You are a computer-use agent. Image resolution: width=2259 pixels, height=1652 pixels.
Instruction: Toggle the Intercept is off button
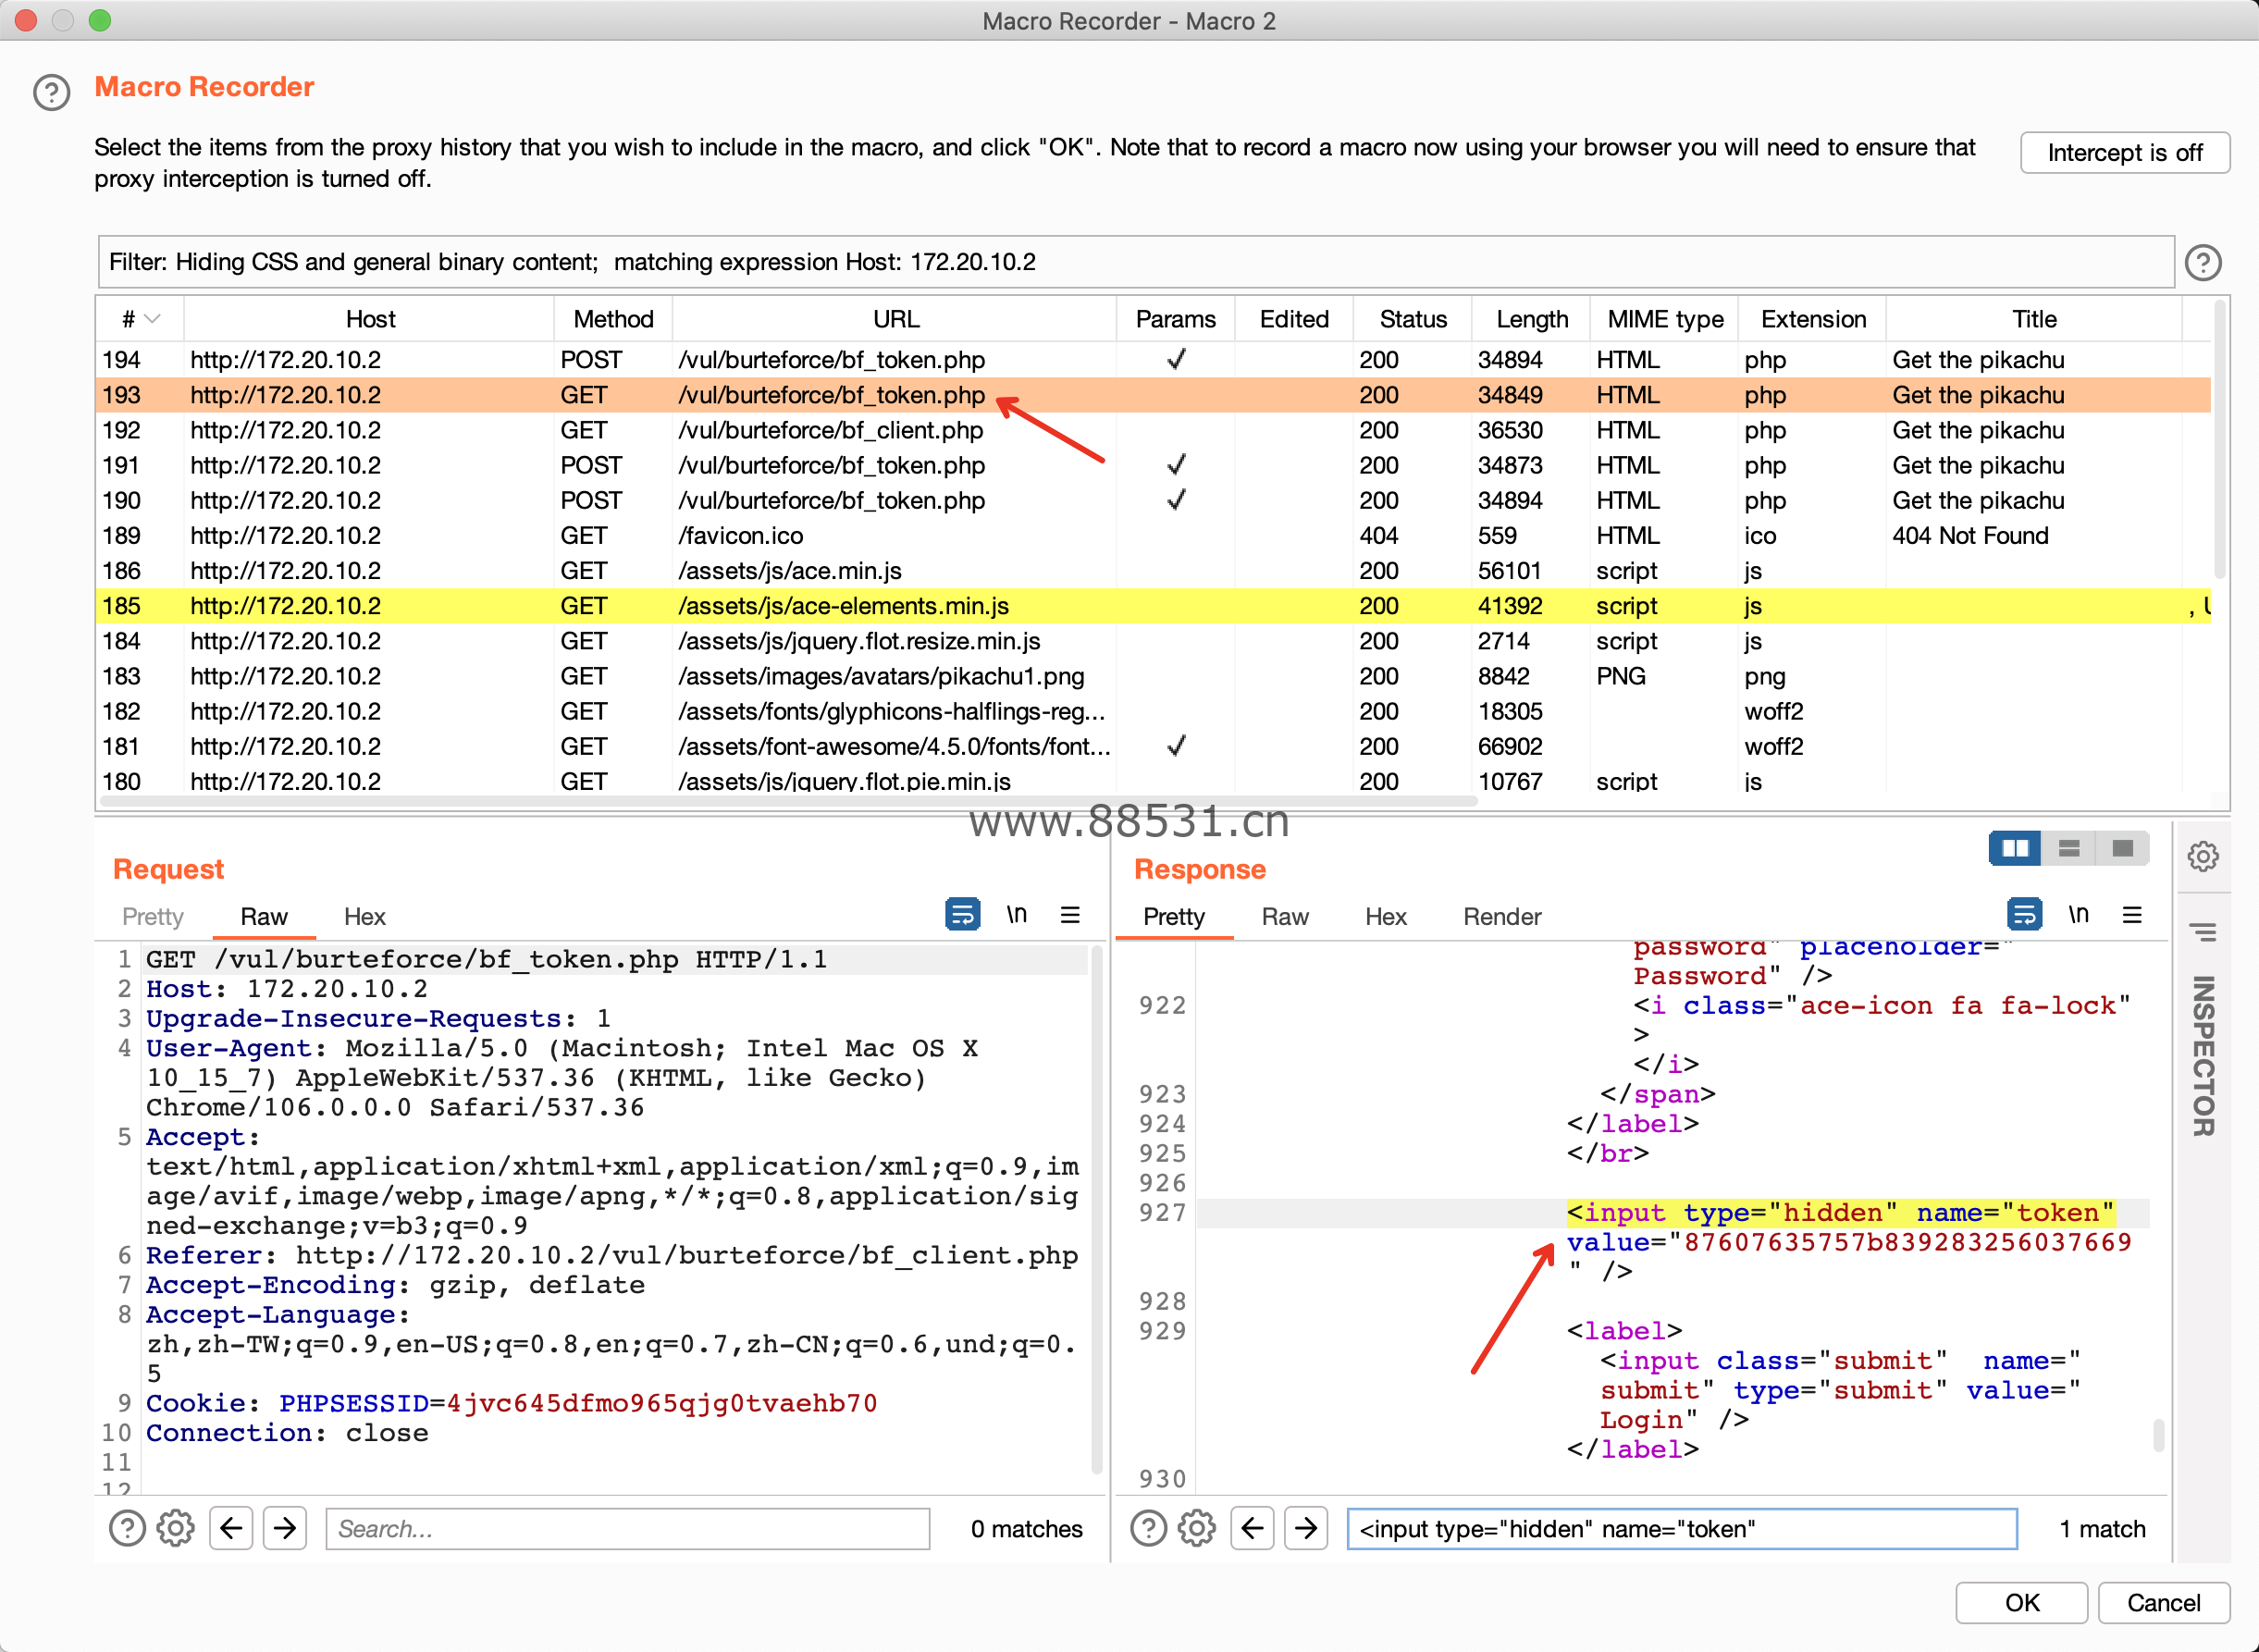(2125, 153)
